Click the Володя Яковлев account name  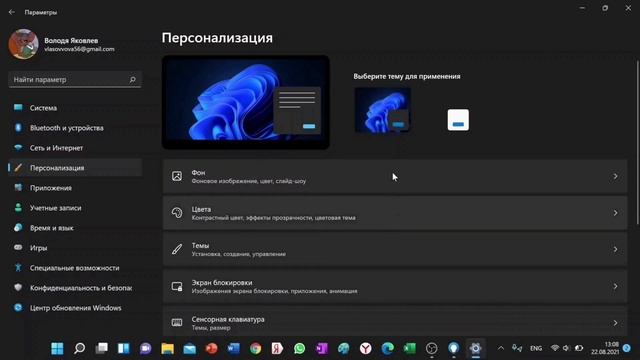click(71, 40)
